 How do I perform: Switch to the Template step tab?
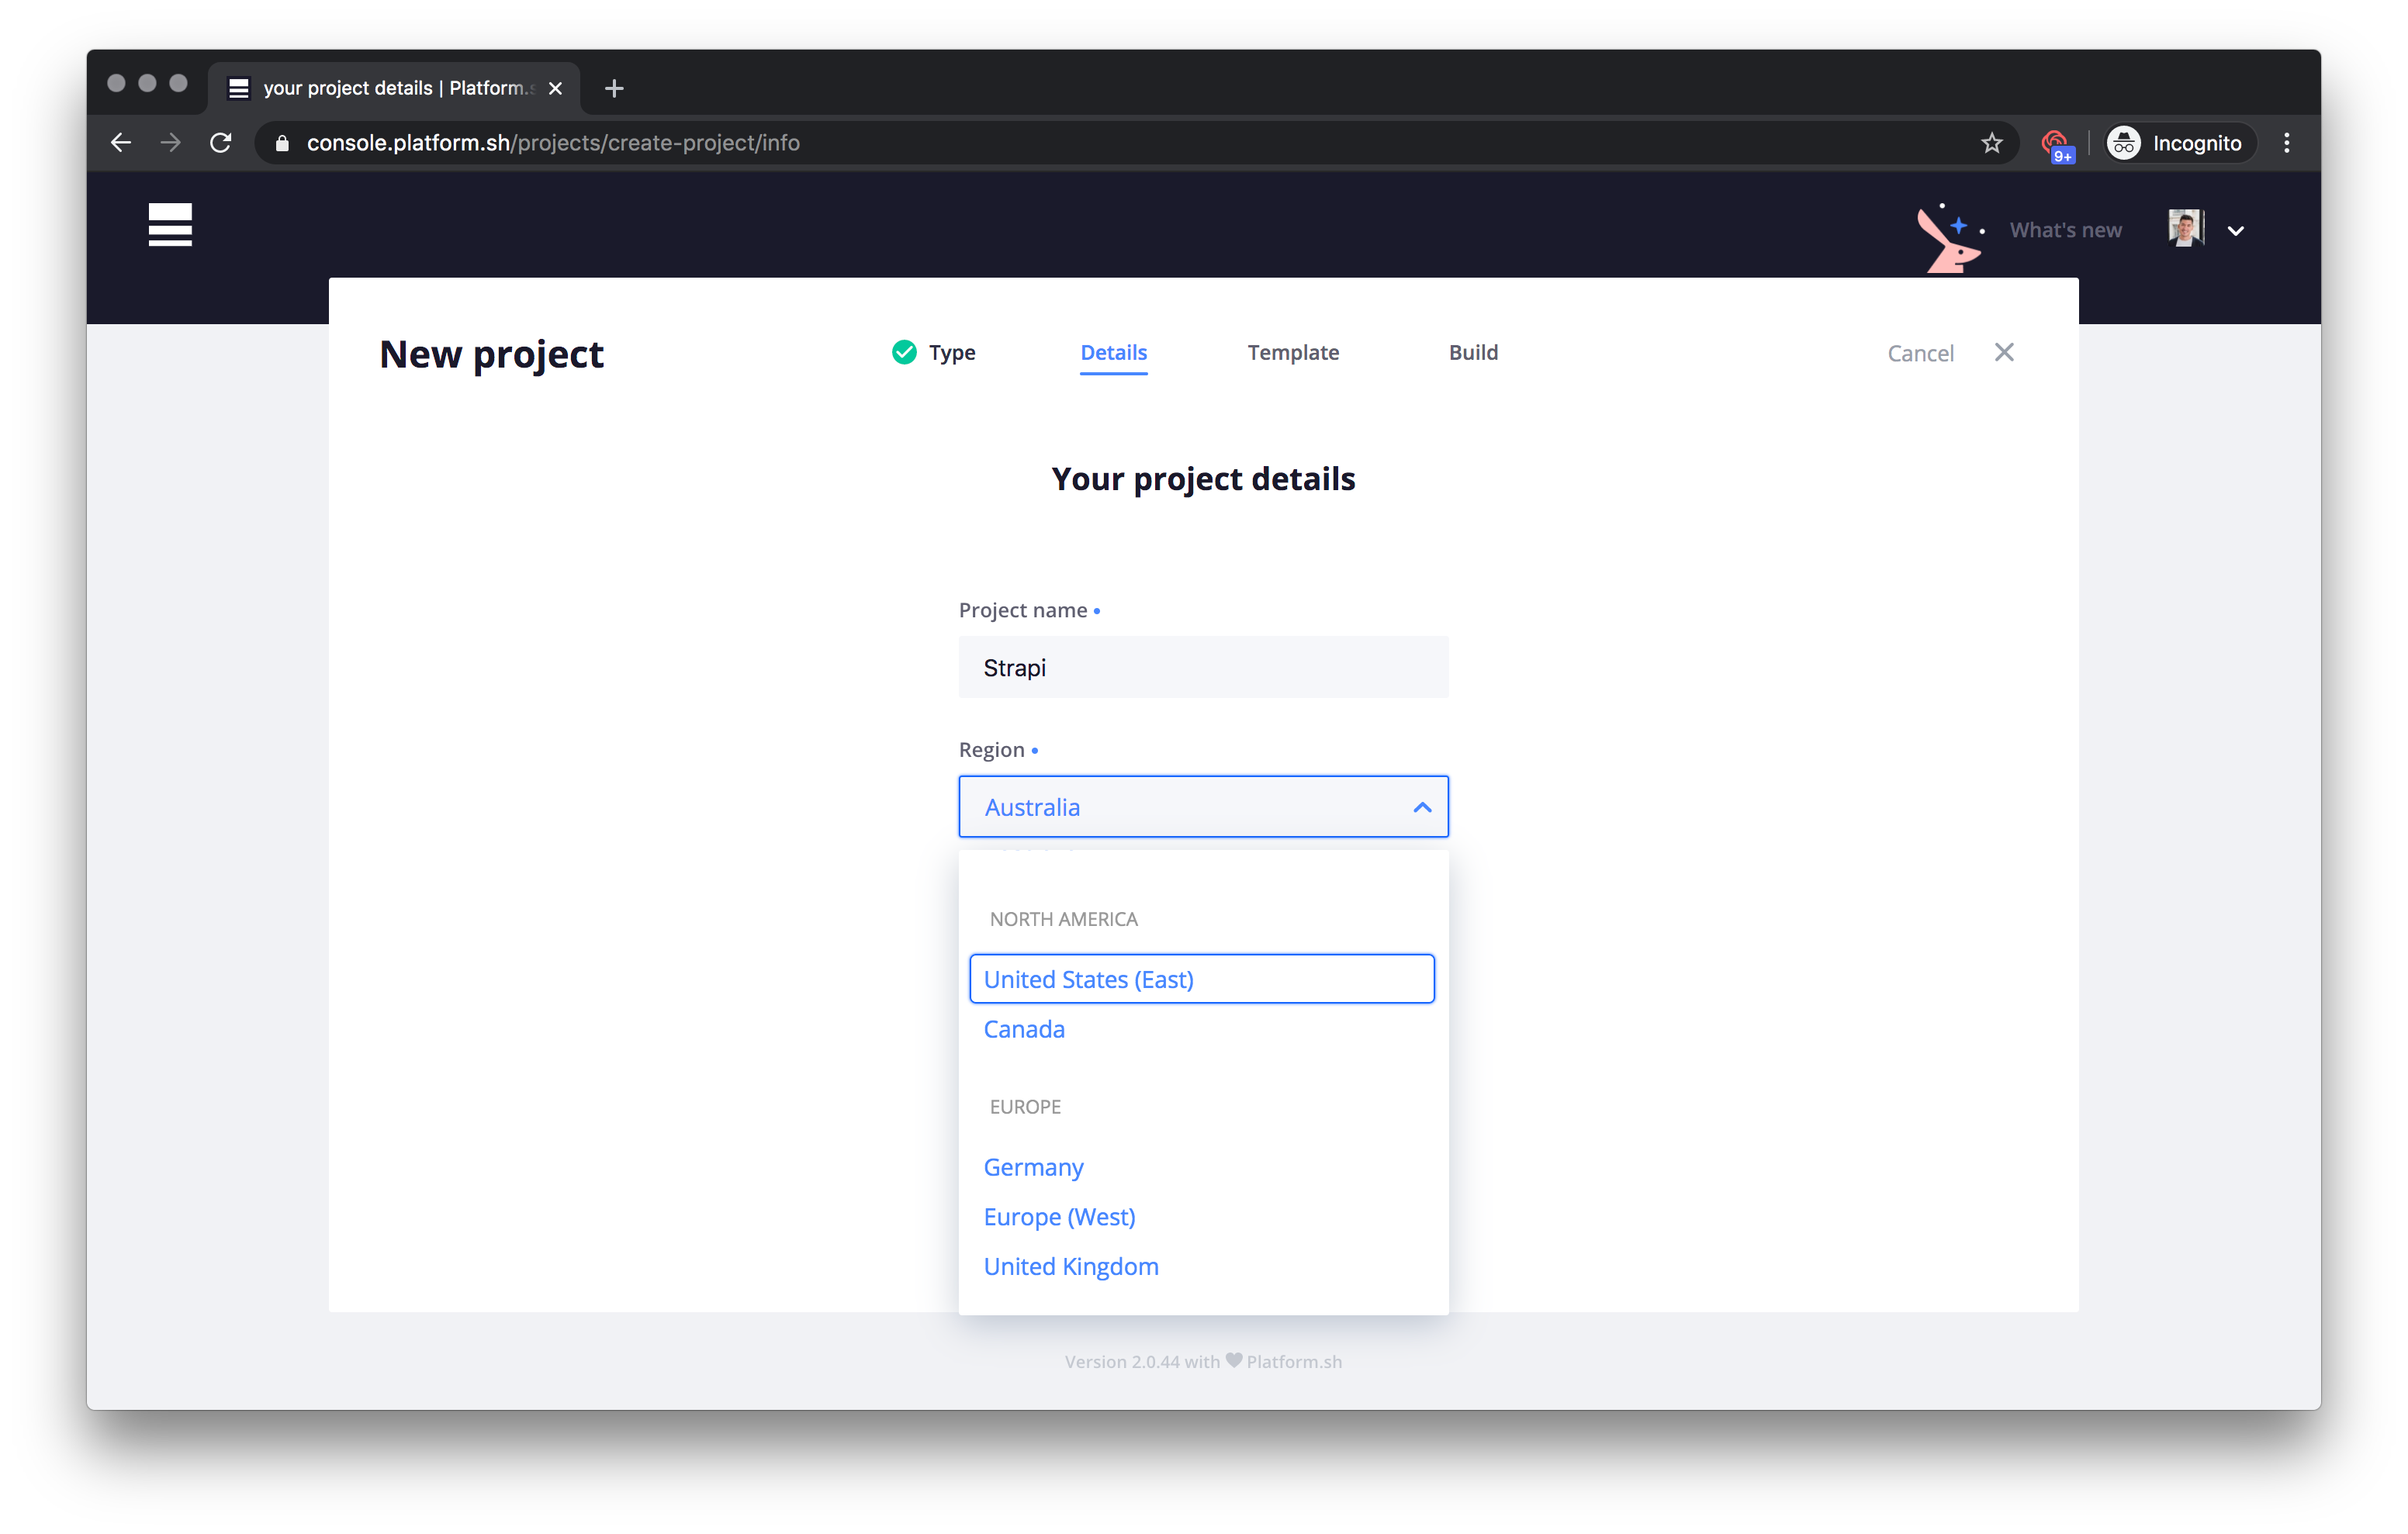pos(1293,352)
